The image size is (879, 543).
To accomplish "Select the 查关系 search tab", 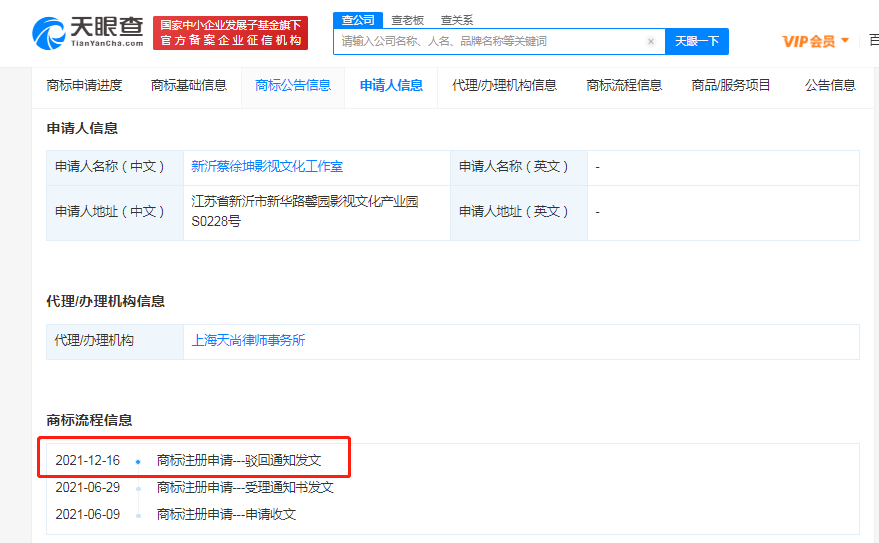I will tap(457, 20).
